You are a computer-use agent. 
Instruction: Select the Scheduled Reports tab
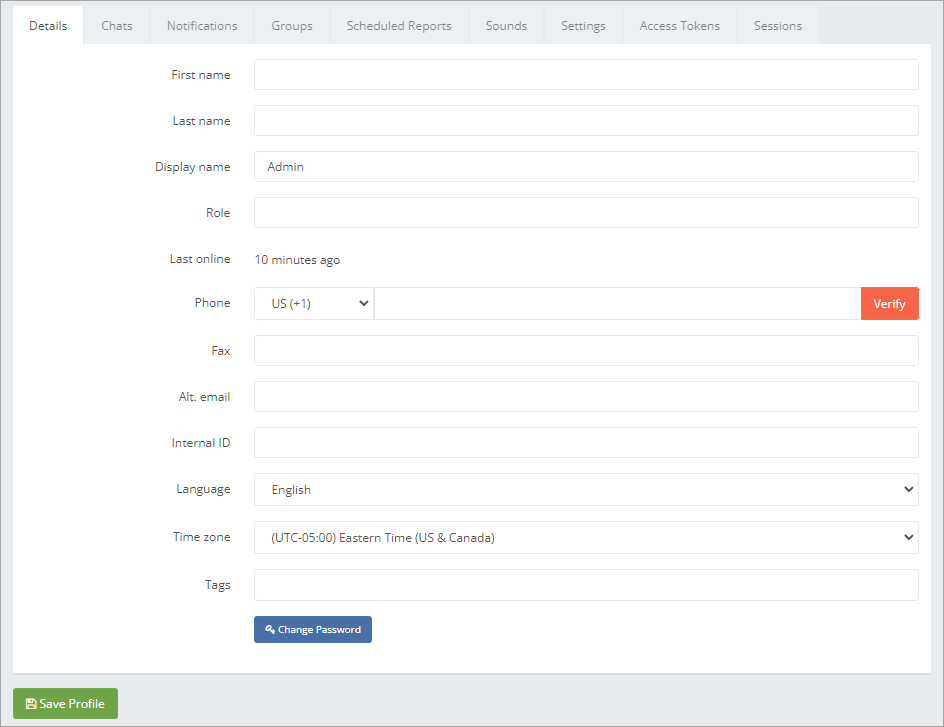(399, 26)
